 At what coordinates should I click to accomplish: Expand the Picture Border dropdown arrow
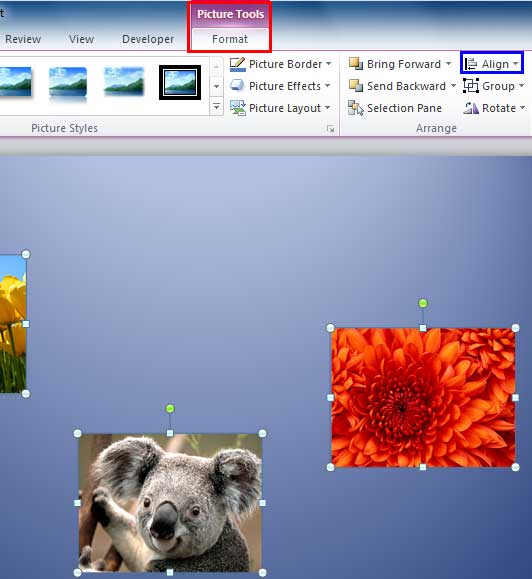tap(328, 64)
